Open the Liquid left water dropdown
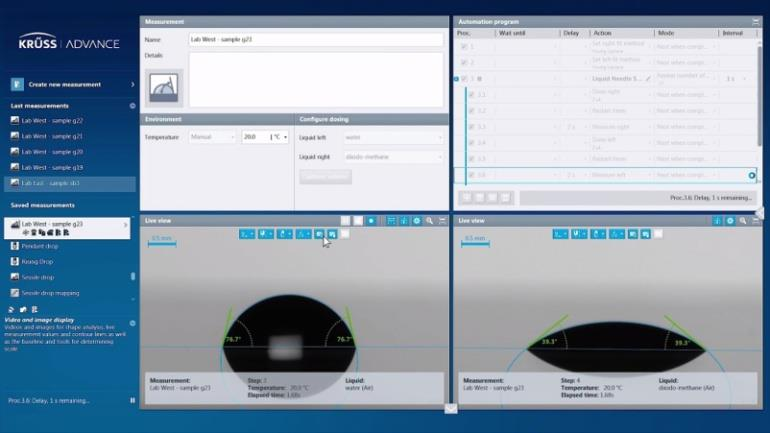This screenshot has width=770, height=433. (393, 137)
